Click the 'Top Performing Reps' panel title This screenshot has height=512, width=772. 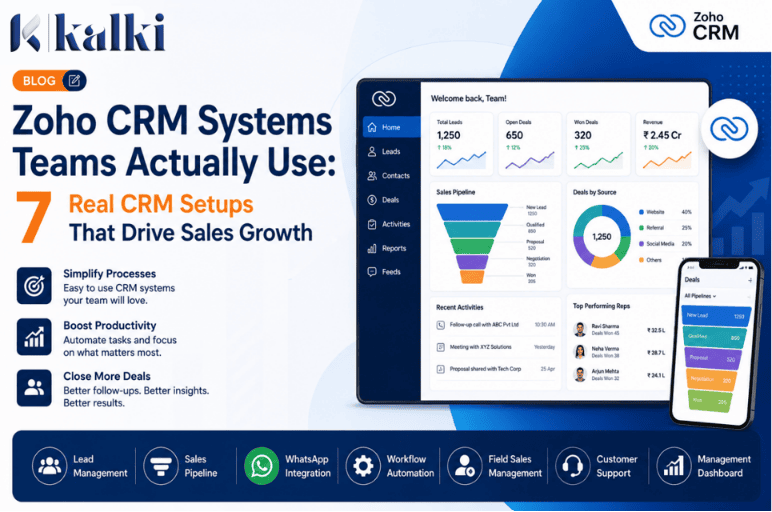point(601,306)
